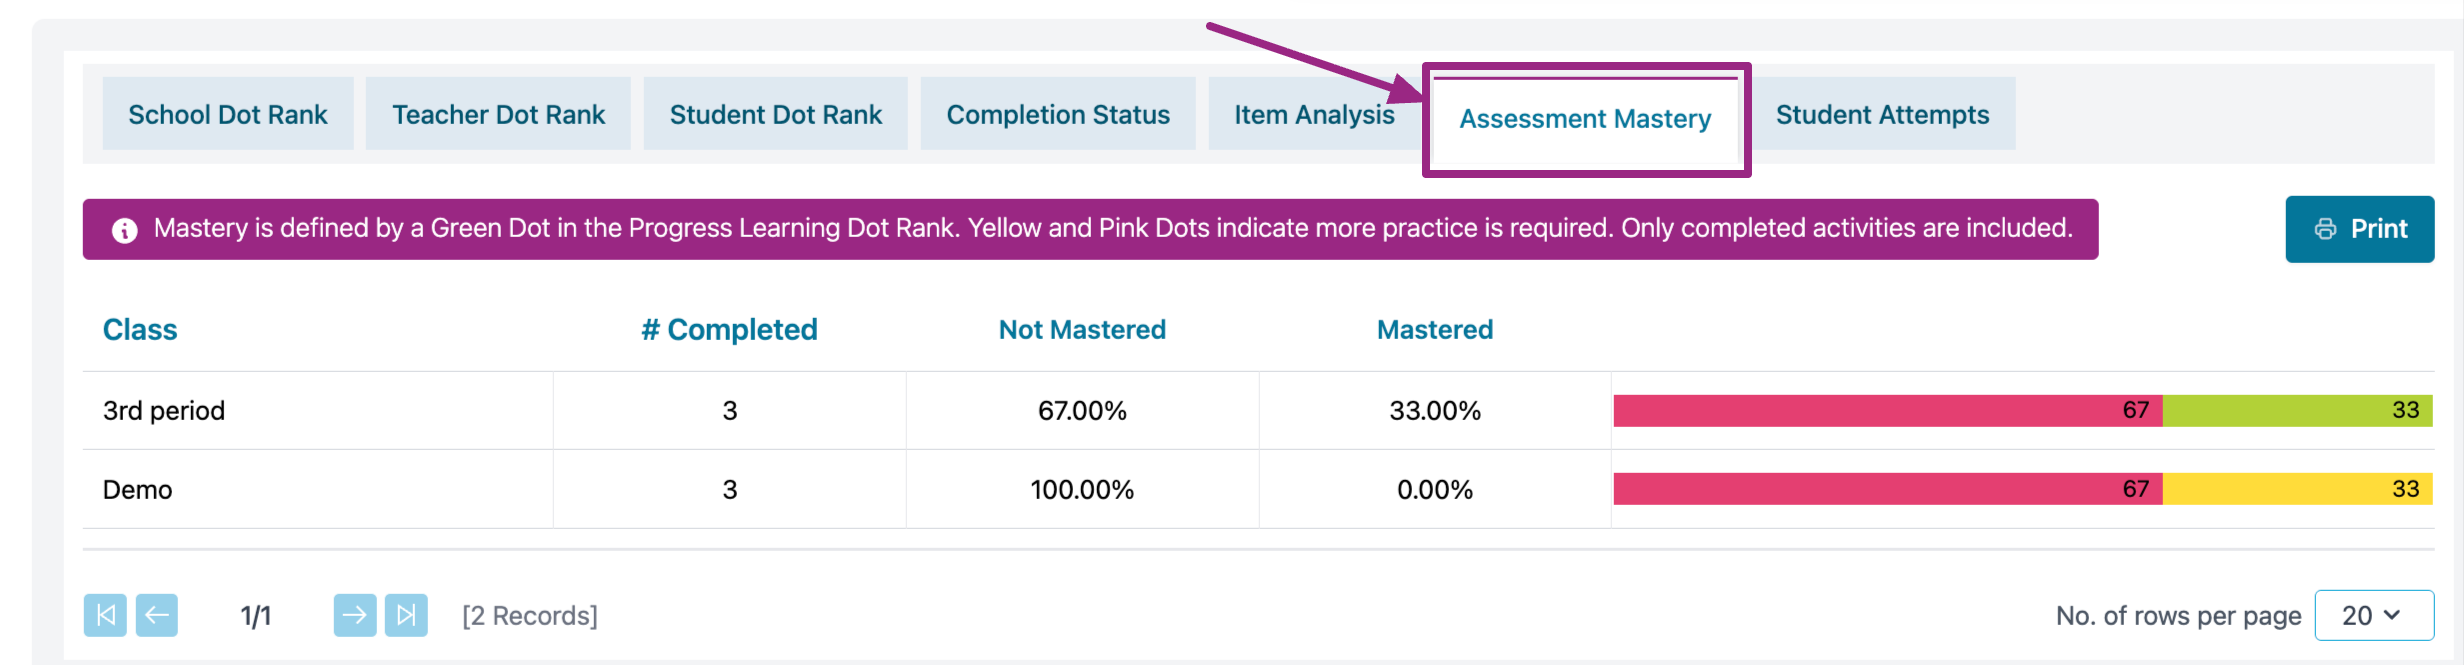Screen dimensions: 2464x665
Task: Select the Student Dot Rank tab
Action: pos(776,114)
